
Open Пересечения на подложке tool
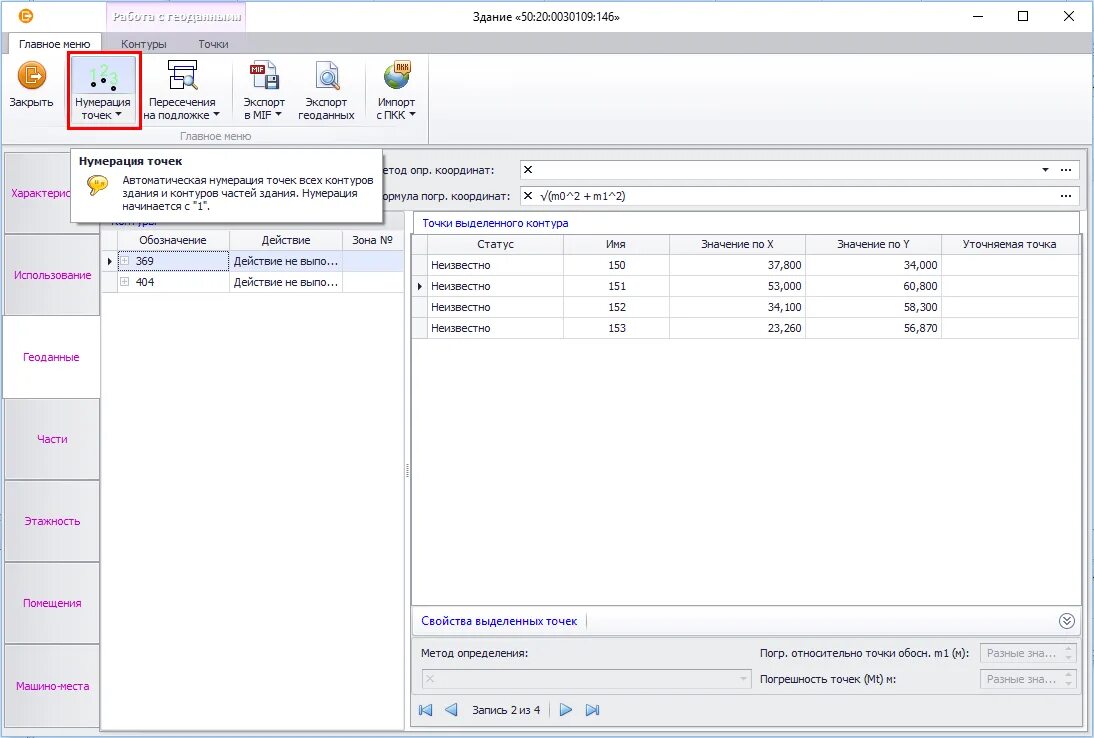point(181,90)
